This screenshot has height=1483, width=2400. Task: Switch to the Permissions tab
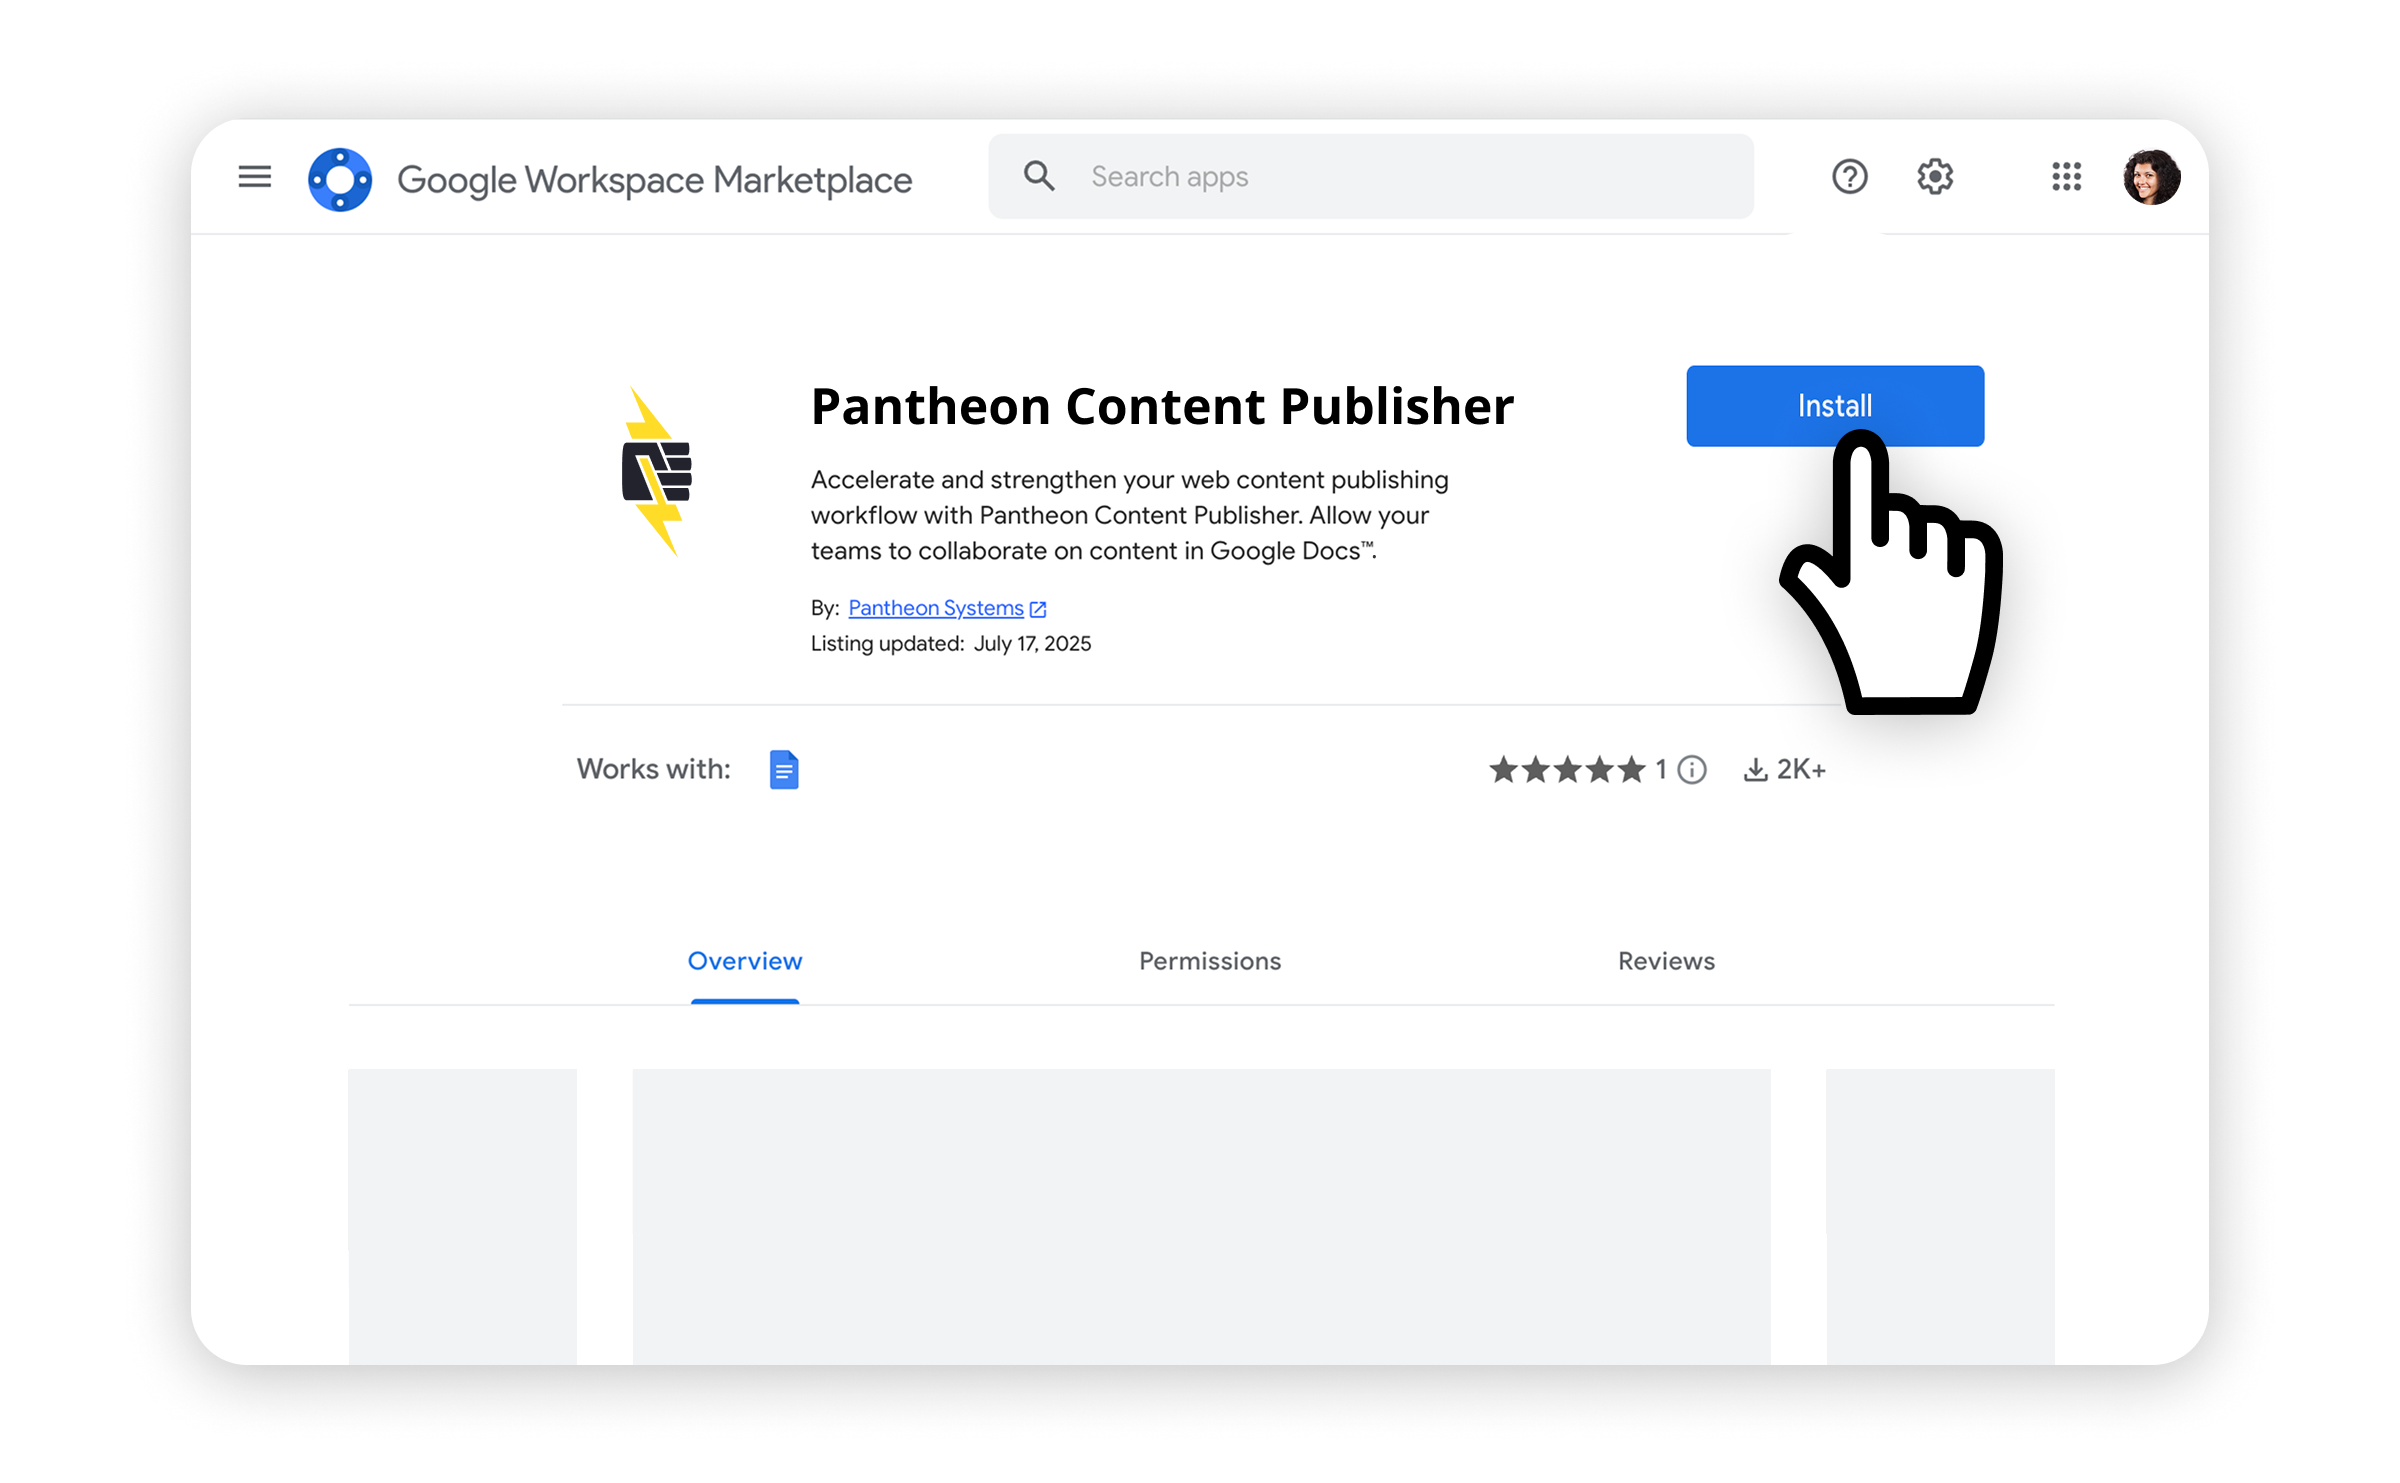1209,961
